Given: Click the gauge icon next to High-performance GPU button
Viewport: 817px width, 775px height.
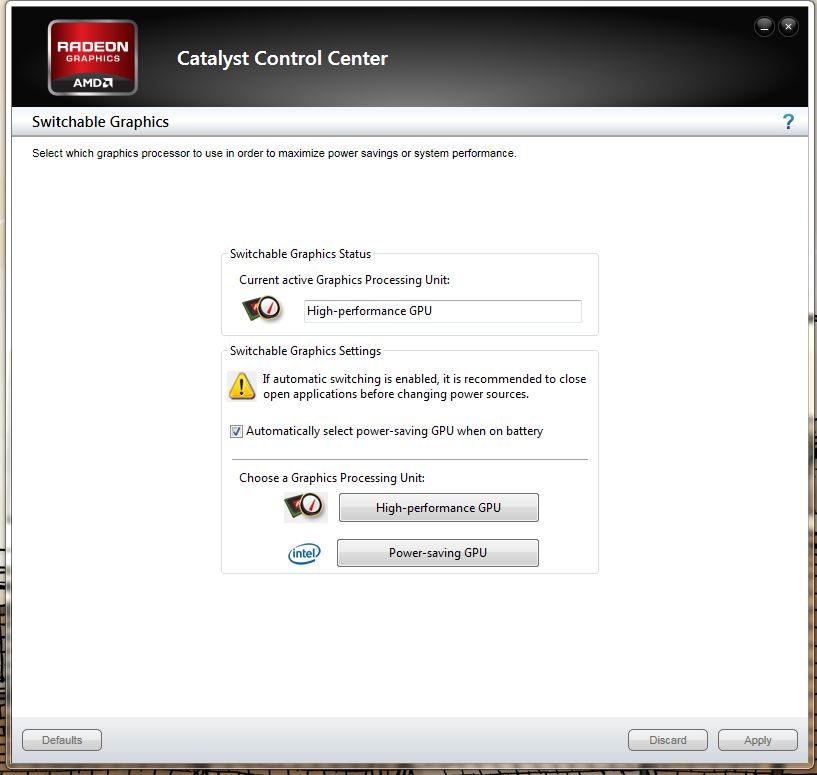Looking at the screenshot, I should pyautogui.click(x=306, y=507).
